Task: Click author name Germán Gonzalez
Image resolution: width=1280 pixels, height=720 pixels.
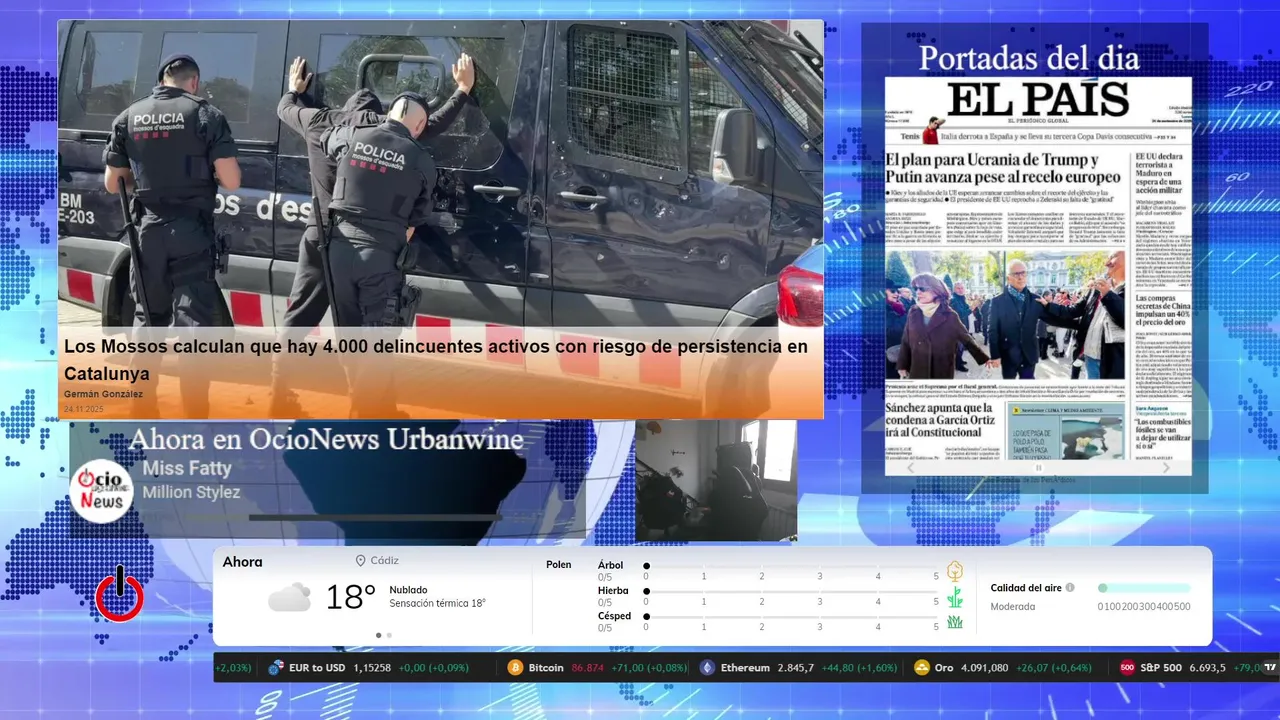Action: pyautogui.click(x=103, y=394)
